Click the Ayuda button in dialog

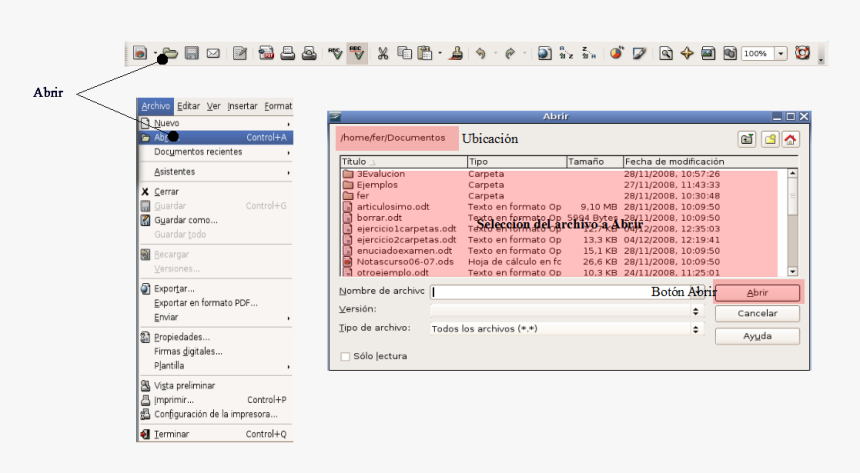pyautogui.click(x=757, y=336)
